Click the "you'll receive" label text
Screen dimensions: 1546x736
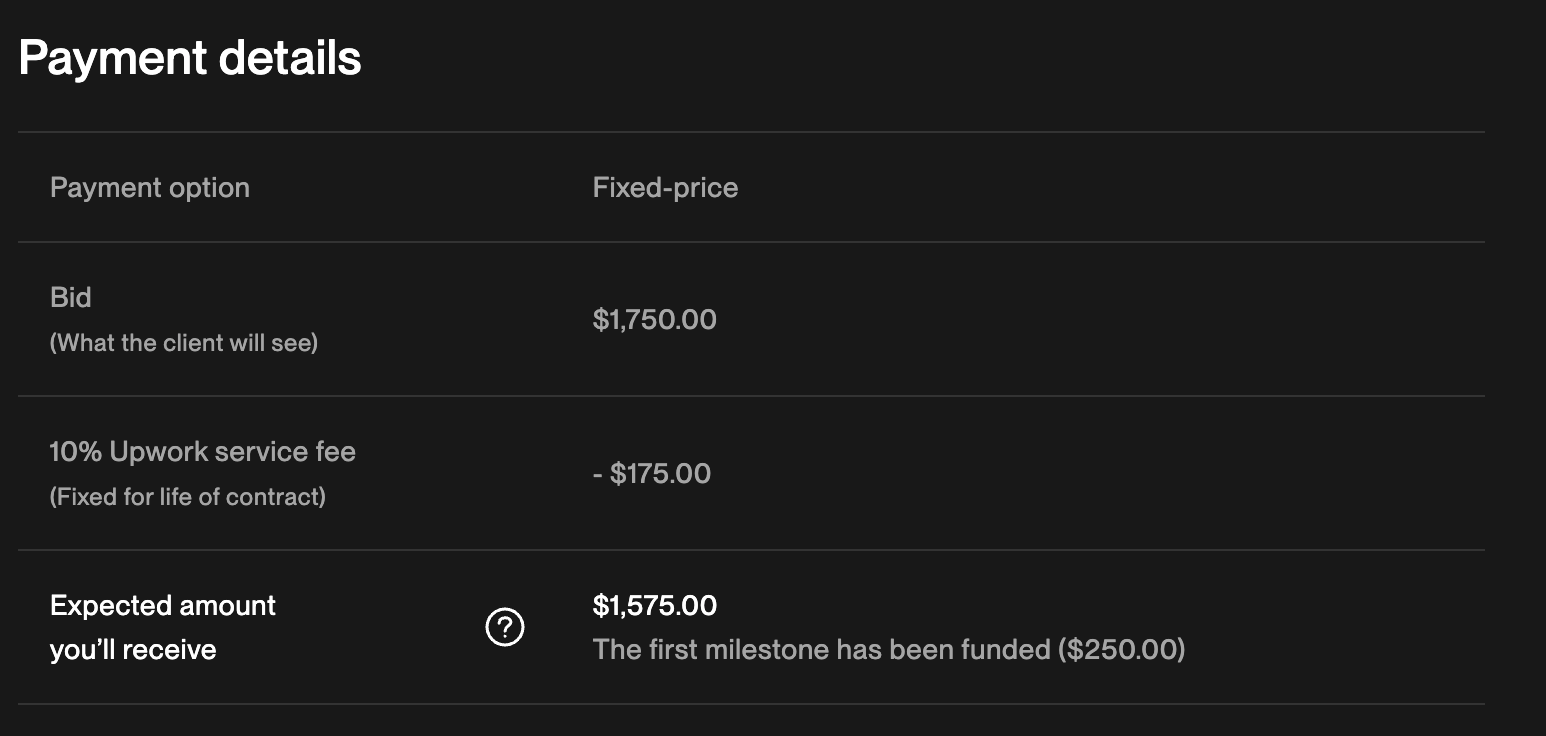click(133, 650)
